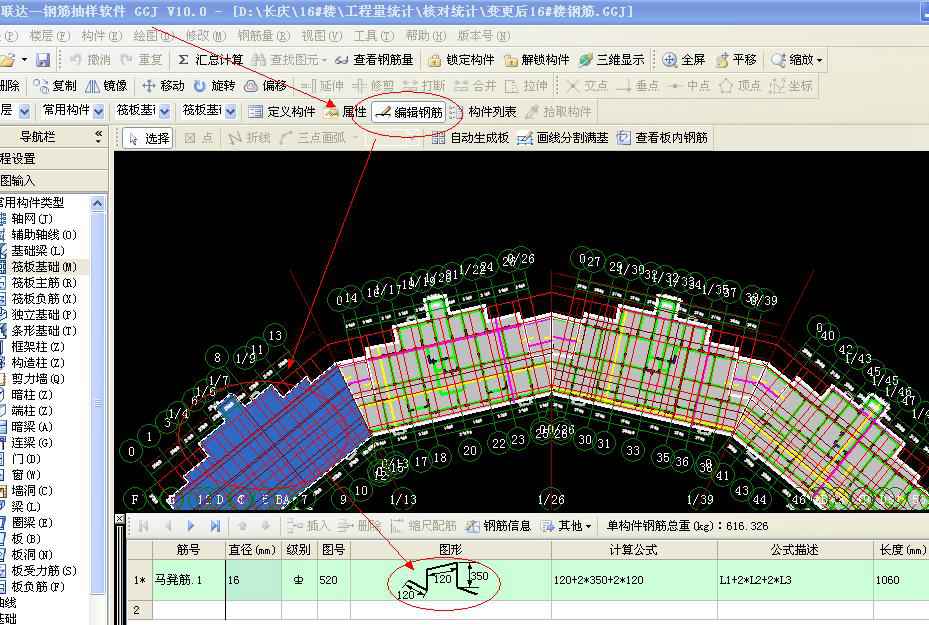Open 查看钢筋量 to view rebar quantity

pyautogui.click(x=374, y=60)
